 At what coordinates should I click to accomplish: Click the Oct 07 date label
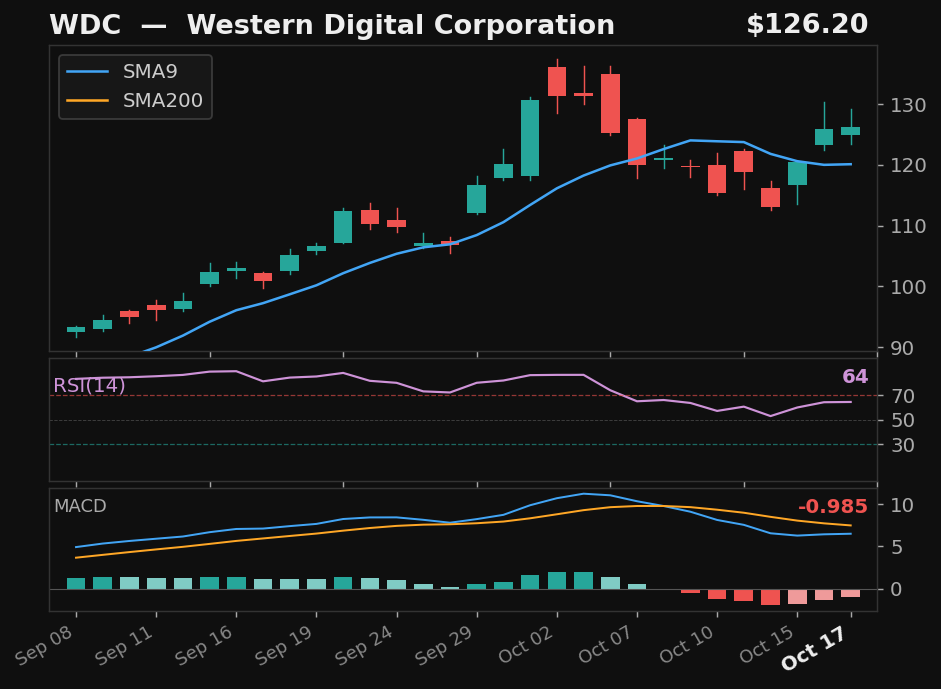point(606,644)
